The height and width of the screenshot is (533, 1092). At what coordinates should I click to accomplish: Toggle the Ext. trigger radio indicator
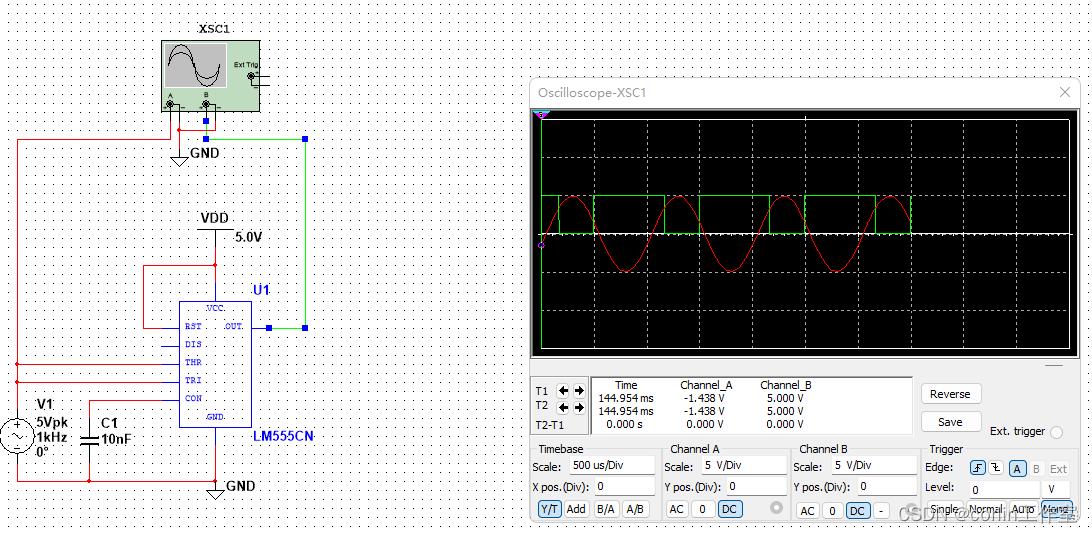1056,432
